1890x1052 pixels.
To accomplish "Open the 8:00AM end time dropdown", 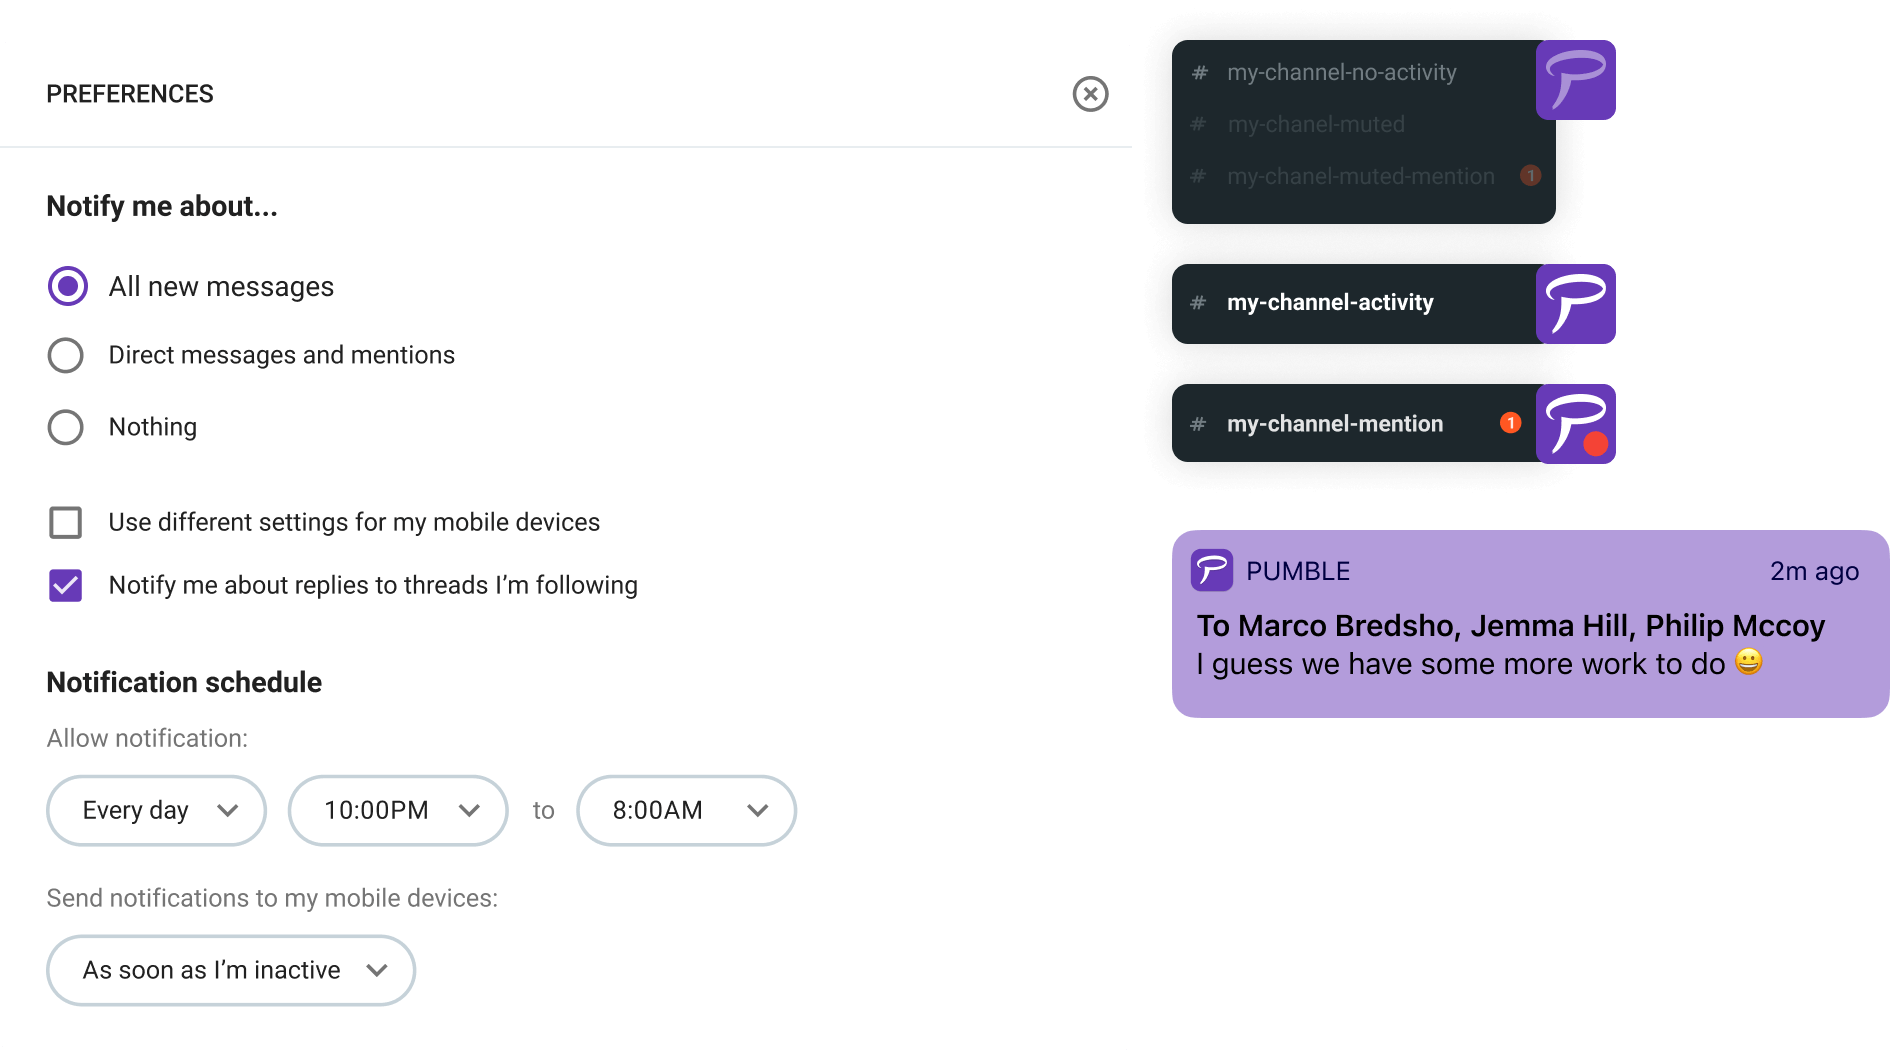I will click(x=686, y=810).
